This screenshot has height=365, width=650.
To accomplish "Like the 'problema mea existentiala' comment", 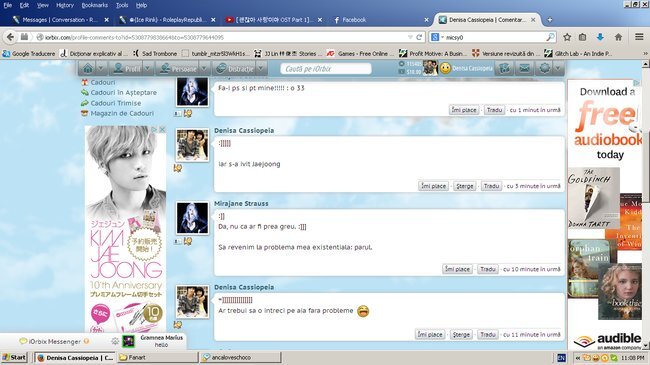I will pyautogui.click(x=457, y=269).
